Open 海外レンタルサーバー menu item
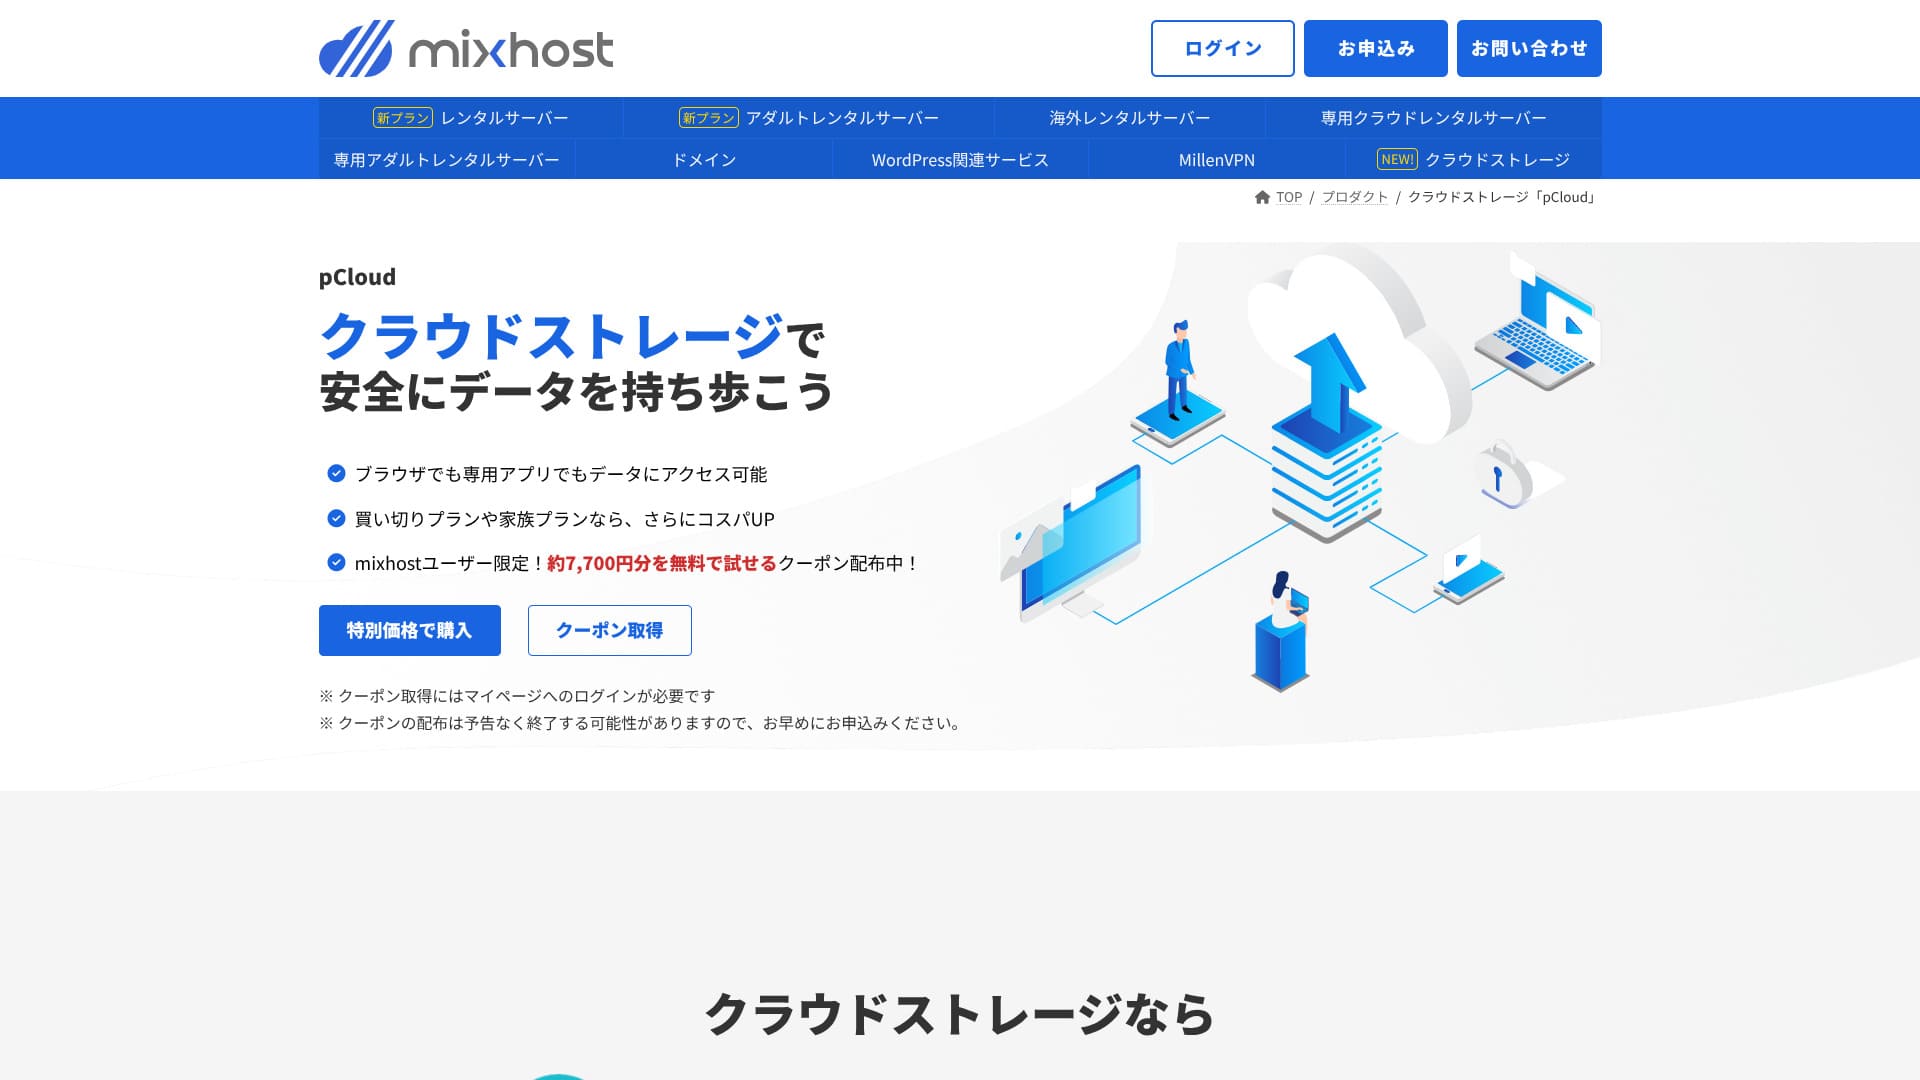This screenshot has width=1920, height=1080. [x=1130, y=118]
